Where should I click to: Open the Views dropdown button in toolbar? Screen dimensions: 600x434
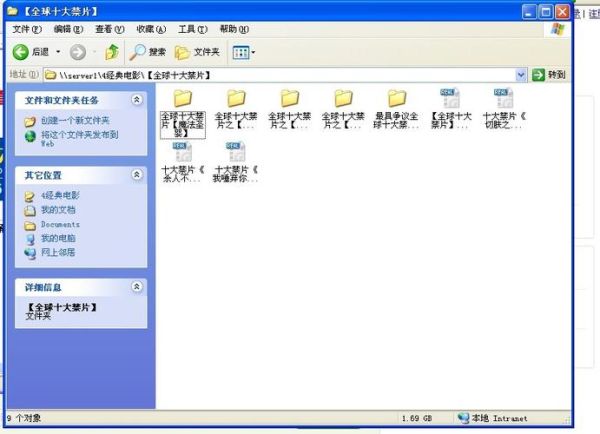(x=244, y=52)
